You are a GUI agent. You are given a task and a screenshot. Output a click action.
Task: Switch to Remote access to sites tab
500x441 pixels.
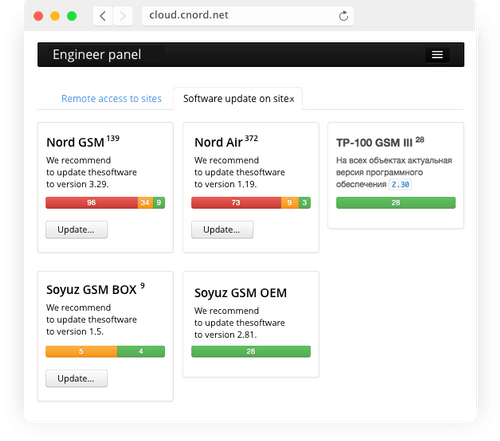click(111, 99)
